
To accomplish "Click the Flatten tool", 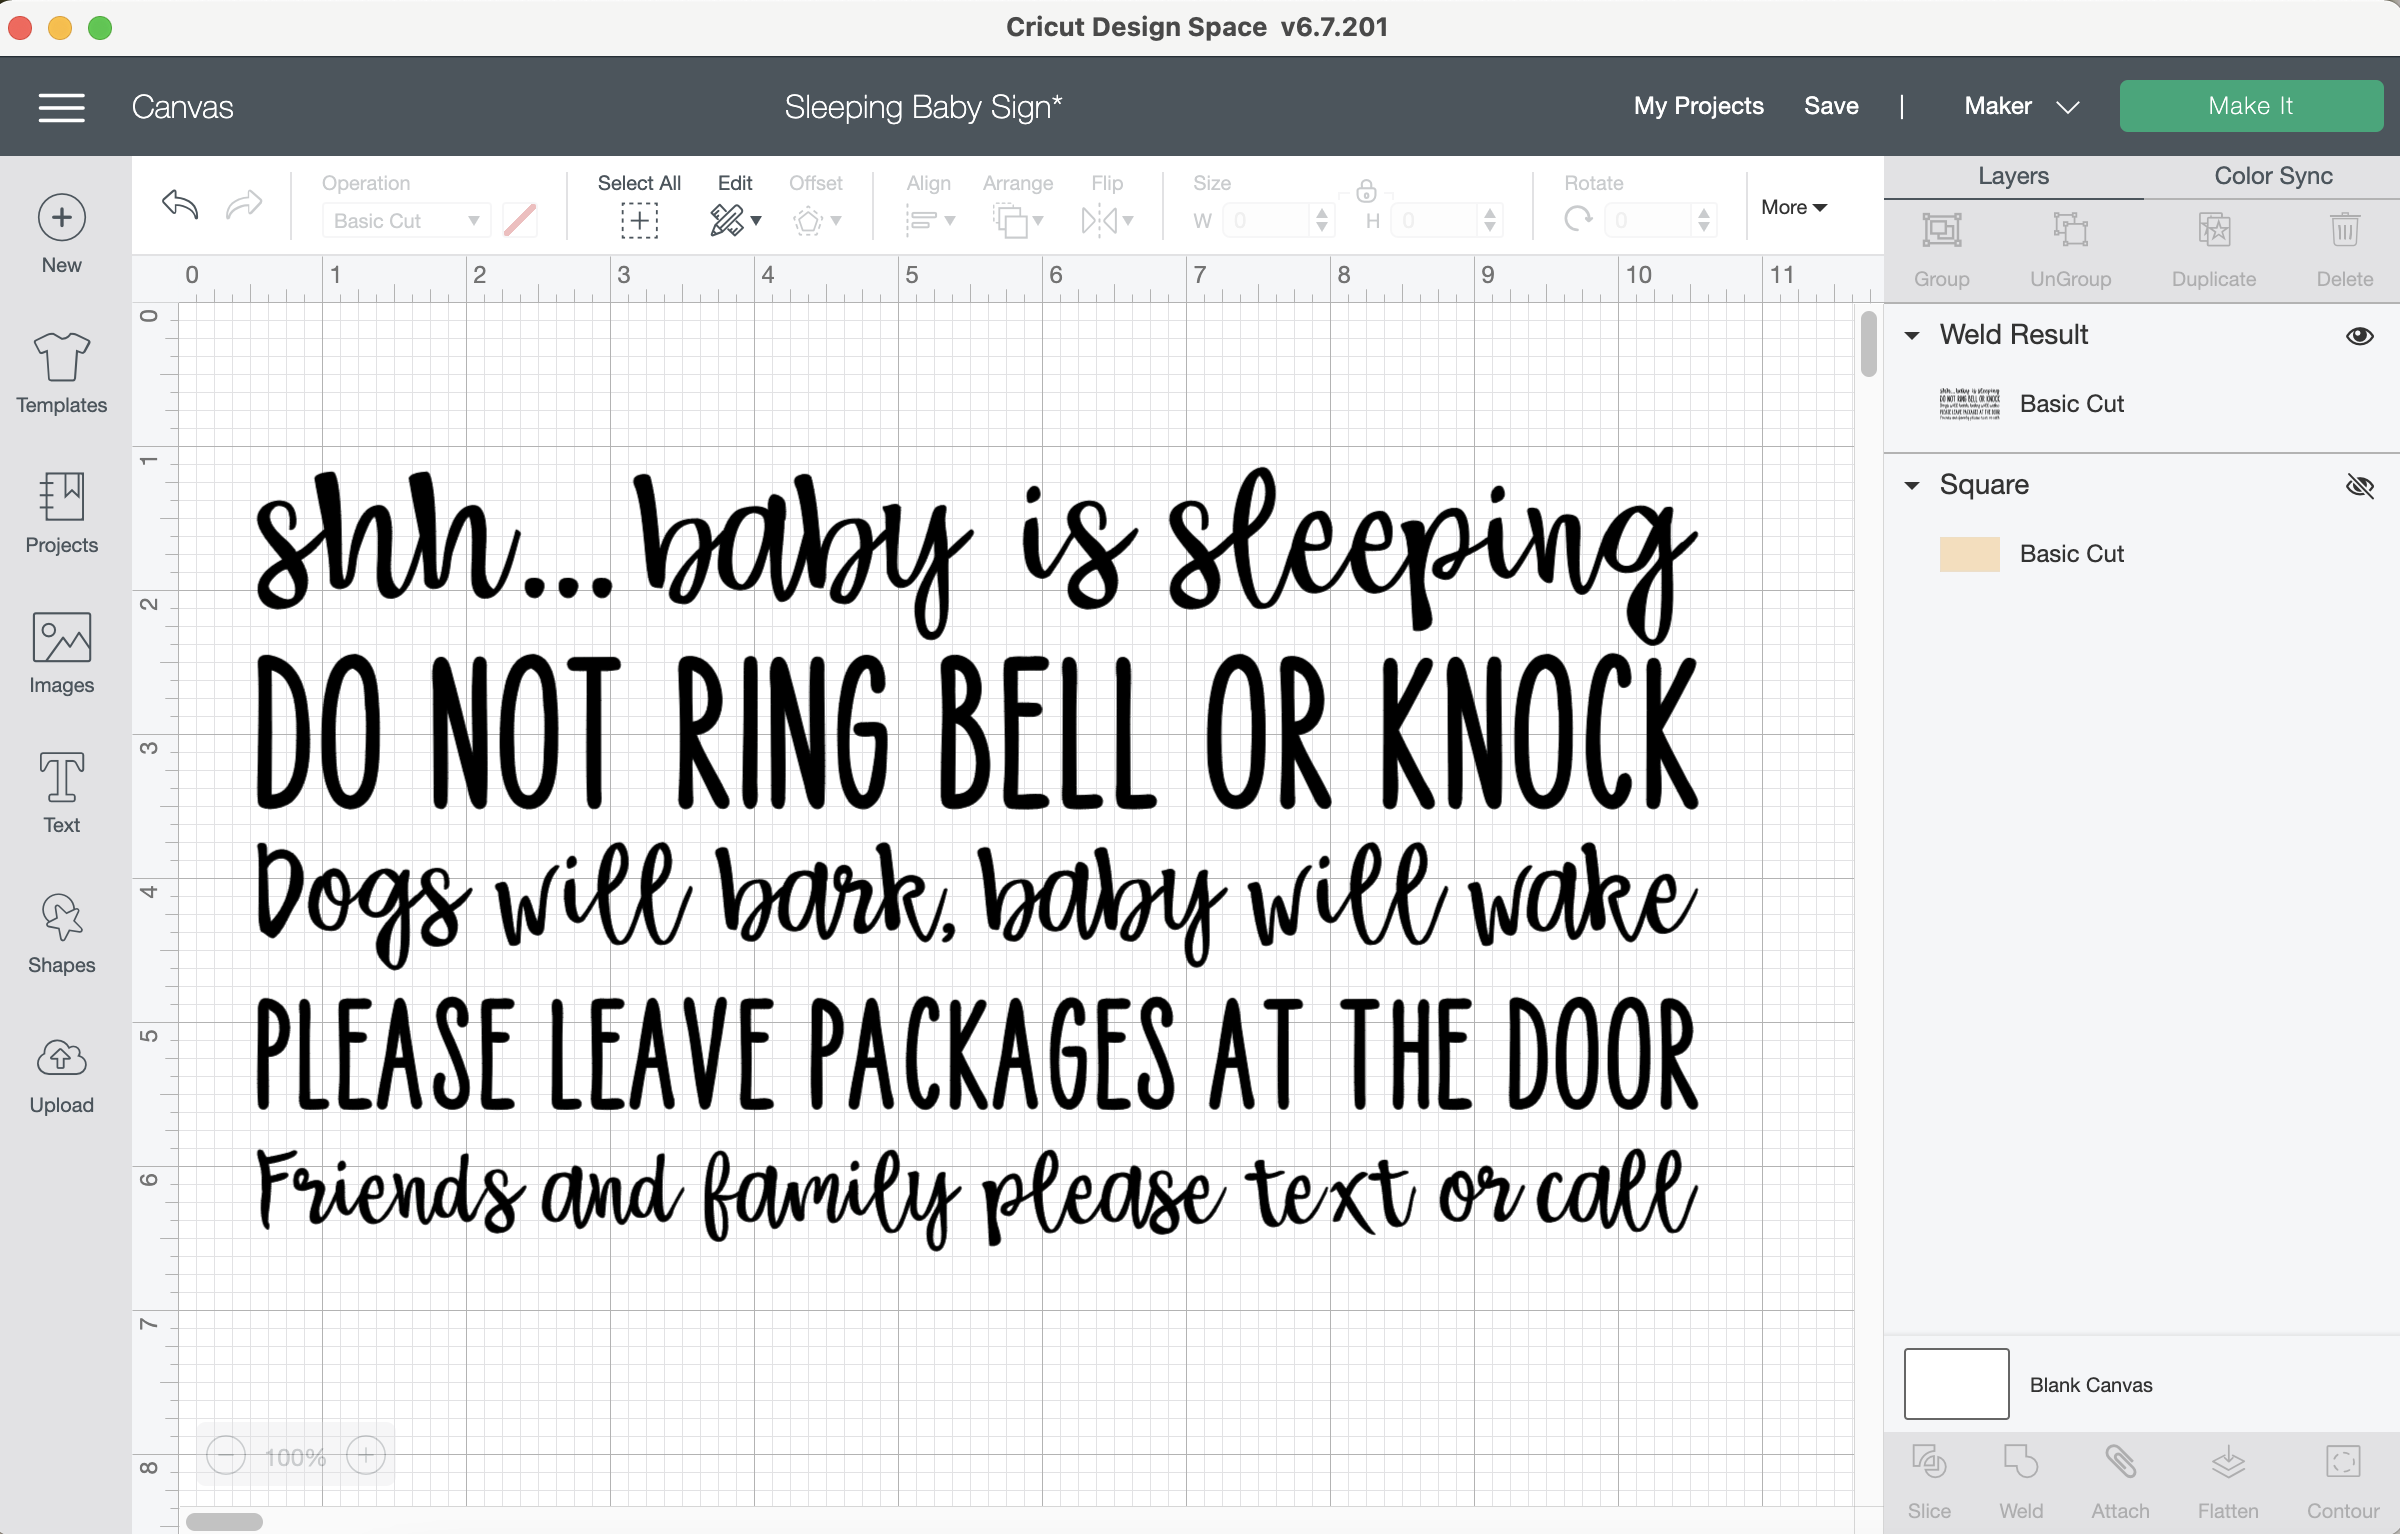I will [x=2228, y=1481].
